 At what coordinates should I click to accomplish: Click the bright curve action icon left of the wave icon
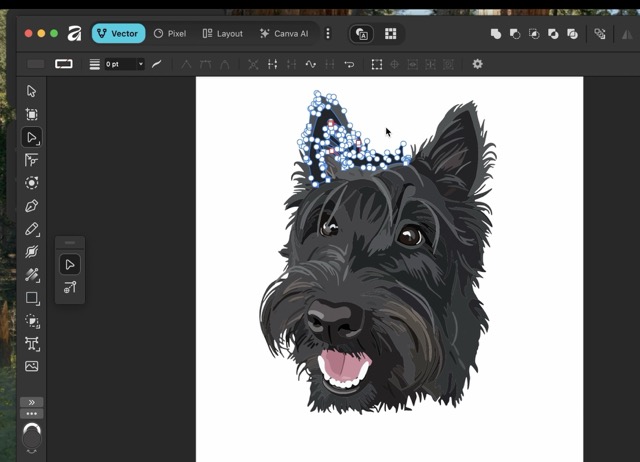pos(272,64)
